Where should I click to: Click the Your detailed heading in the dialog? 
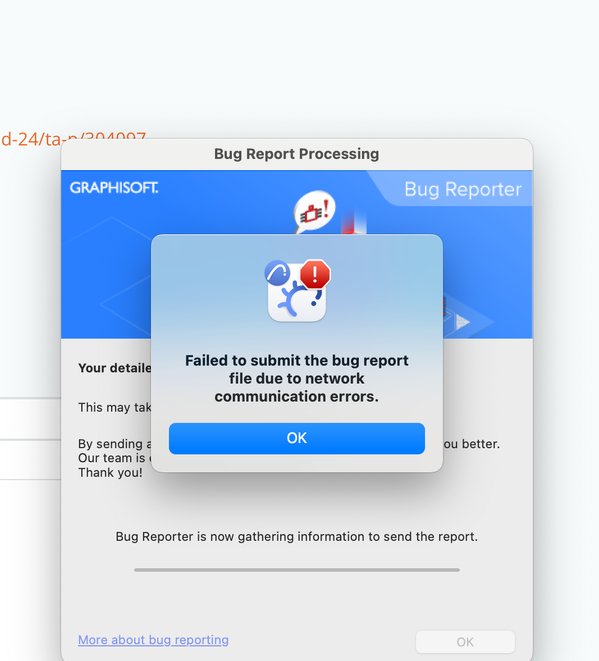point(115,368)
